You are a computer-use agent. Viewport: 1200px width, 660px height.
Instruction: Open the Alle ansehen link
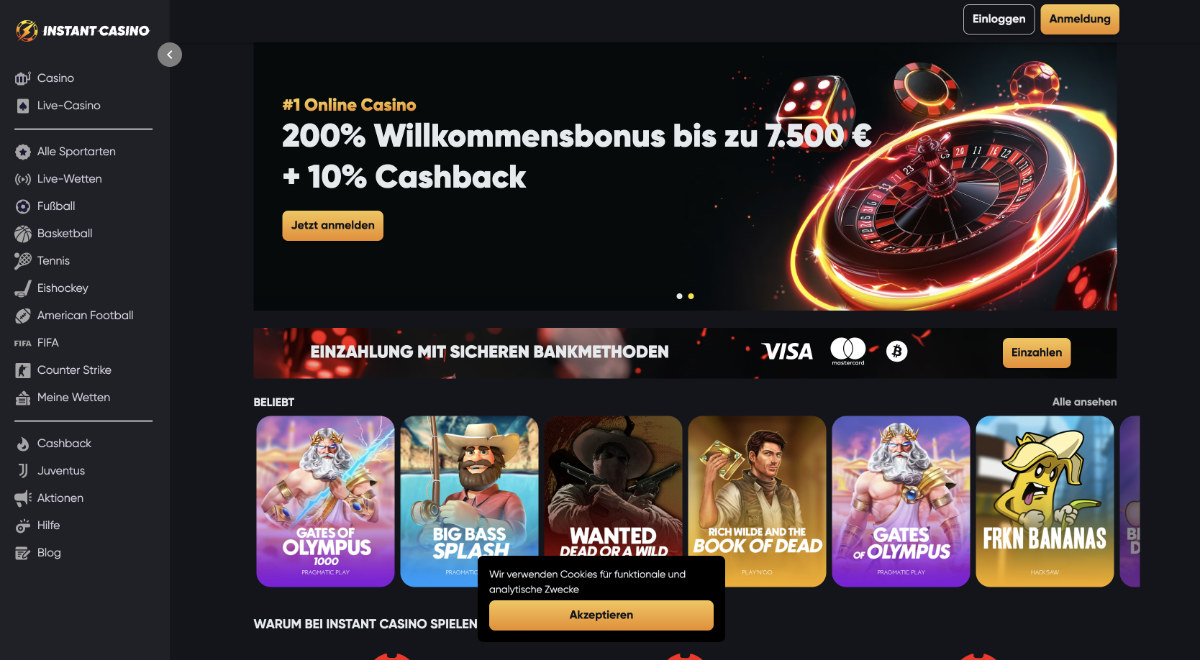1084,402
